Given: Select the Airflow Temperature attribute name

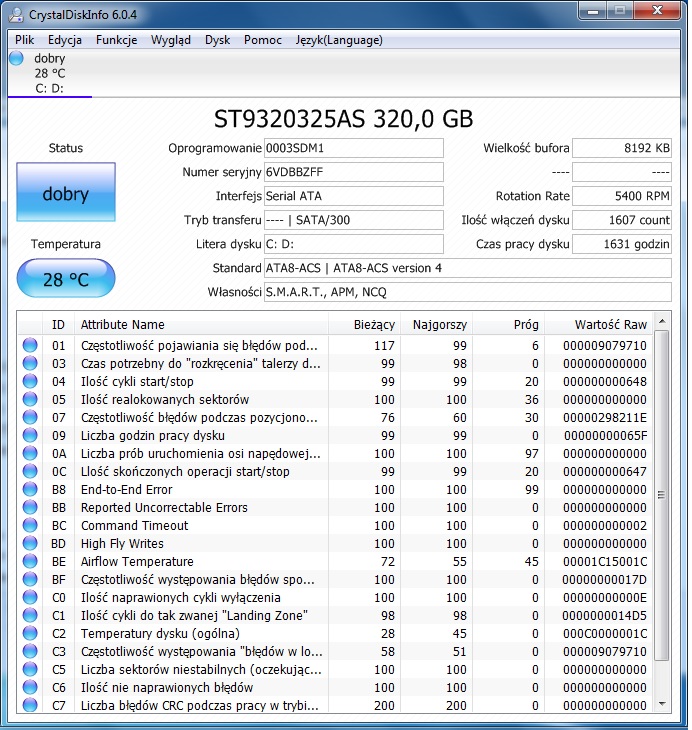Looking at the screenshot, I should tap(137, 561).
